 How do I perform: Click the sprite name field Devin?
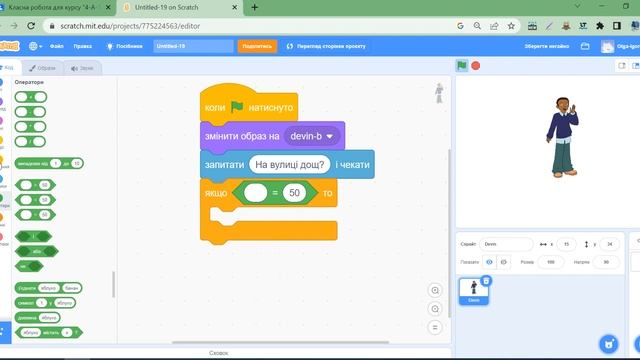(x=506, y=244)
